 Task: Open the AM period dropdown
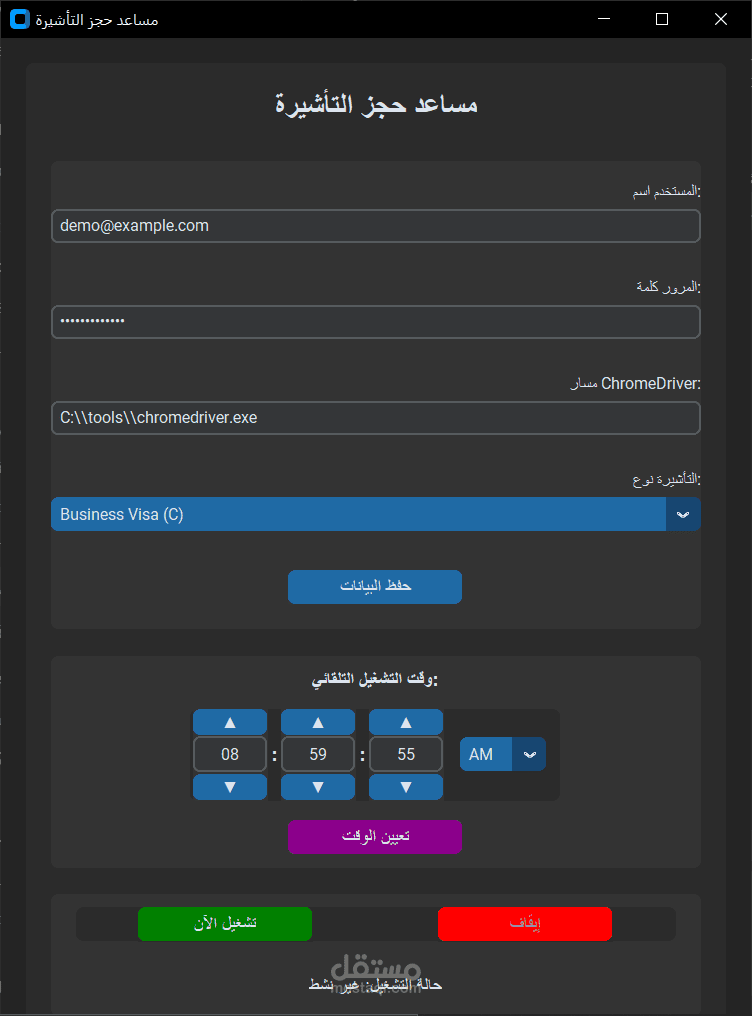tap(503, 754)
